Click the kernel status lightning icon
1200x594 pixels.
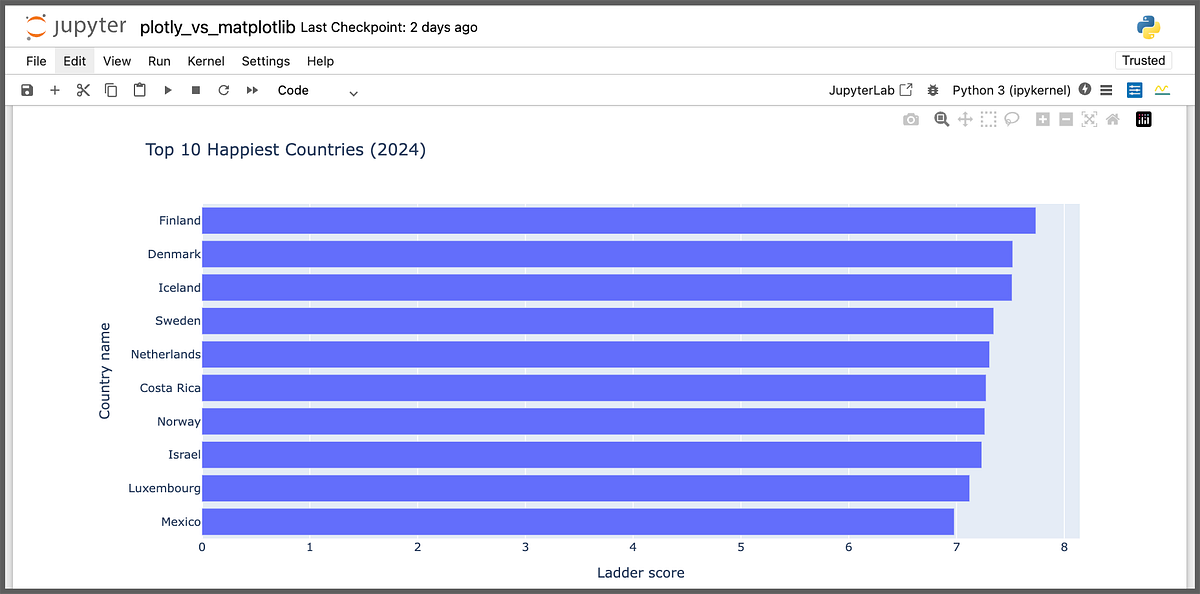click(x=1085, y=90)
